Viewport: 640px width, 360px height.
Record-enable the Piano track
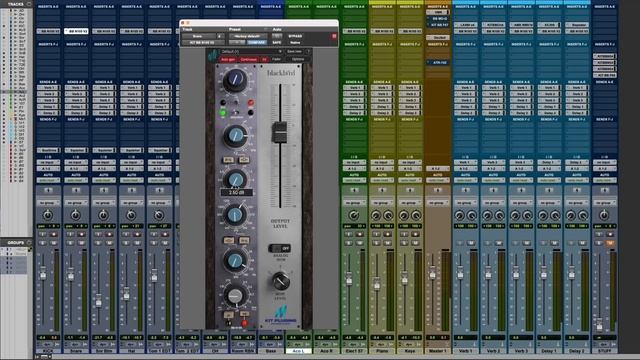tap(387, 234)
